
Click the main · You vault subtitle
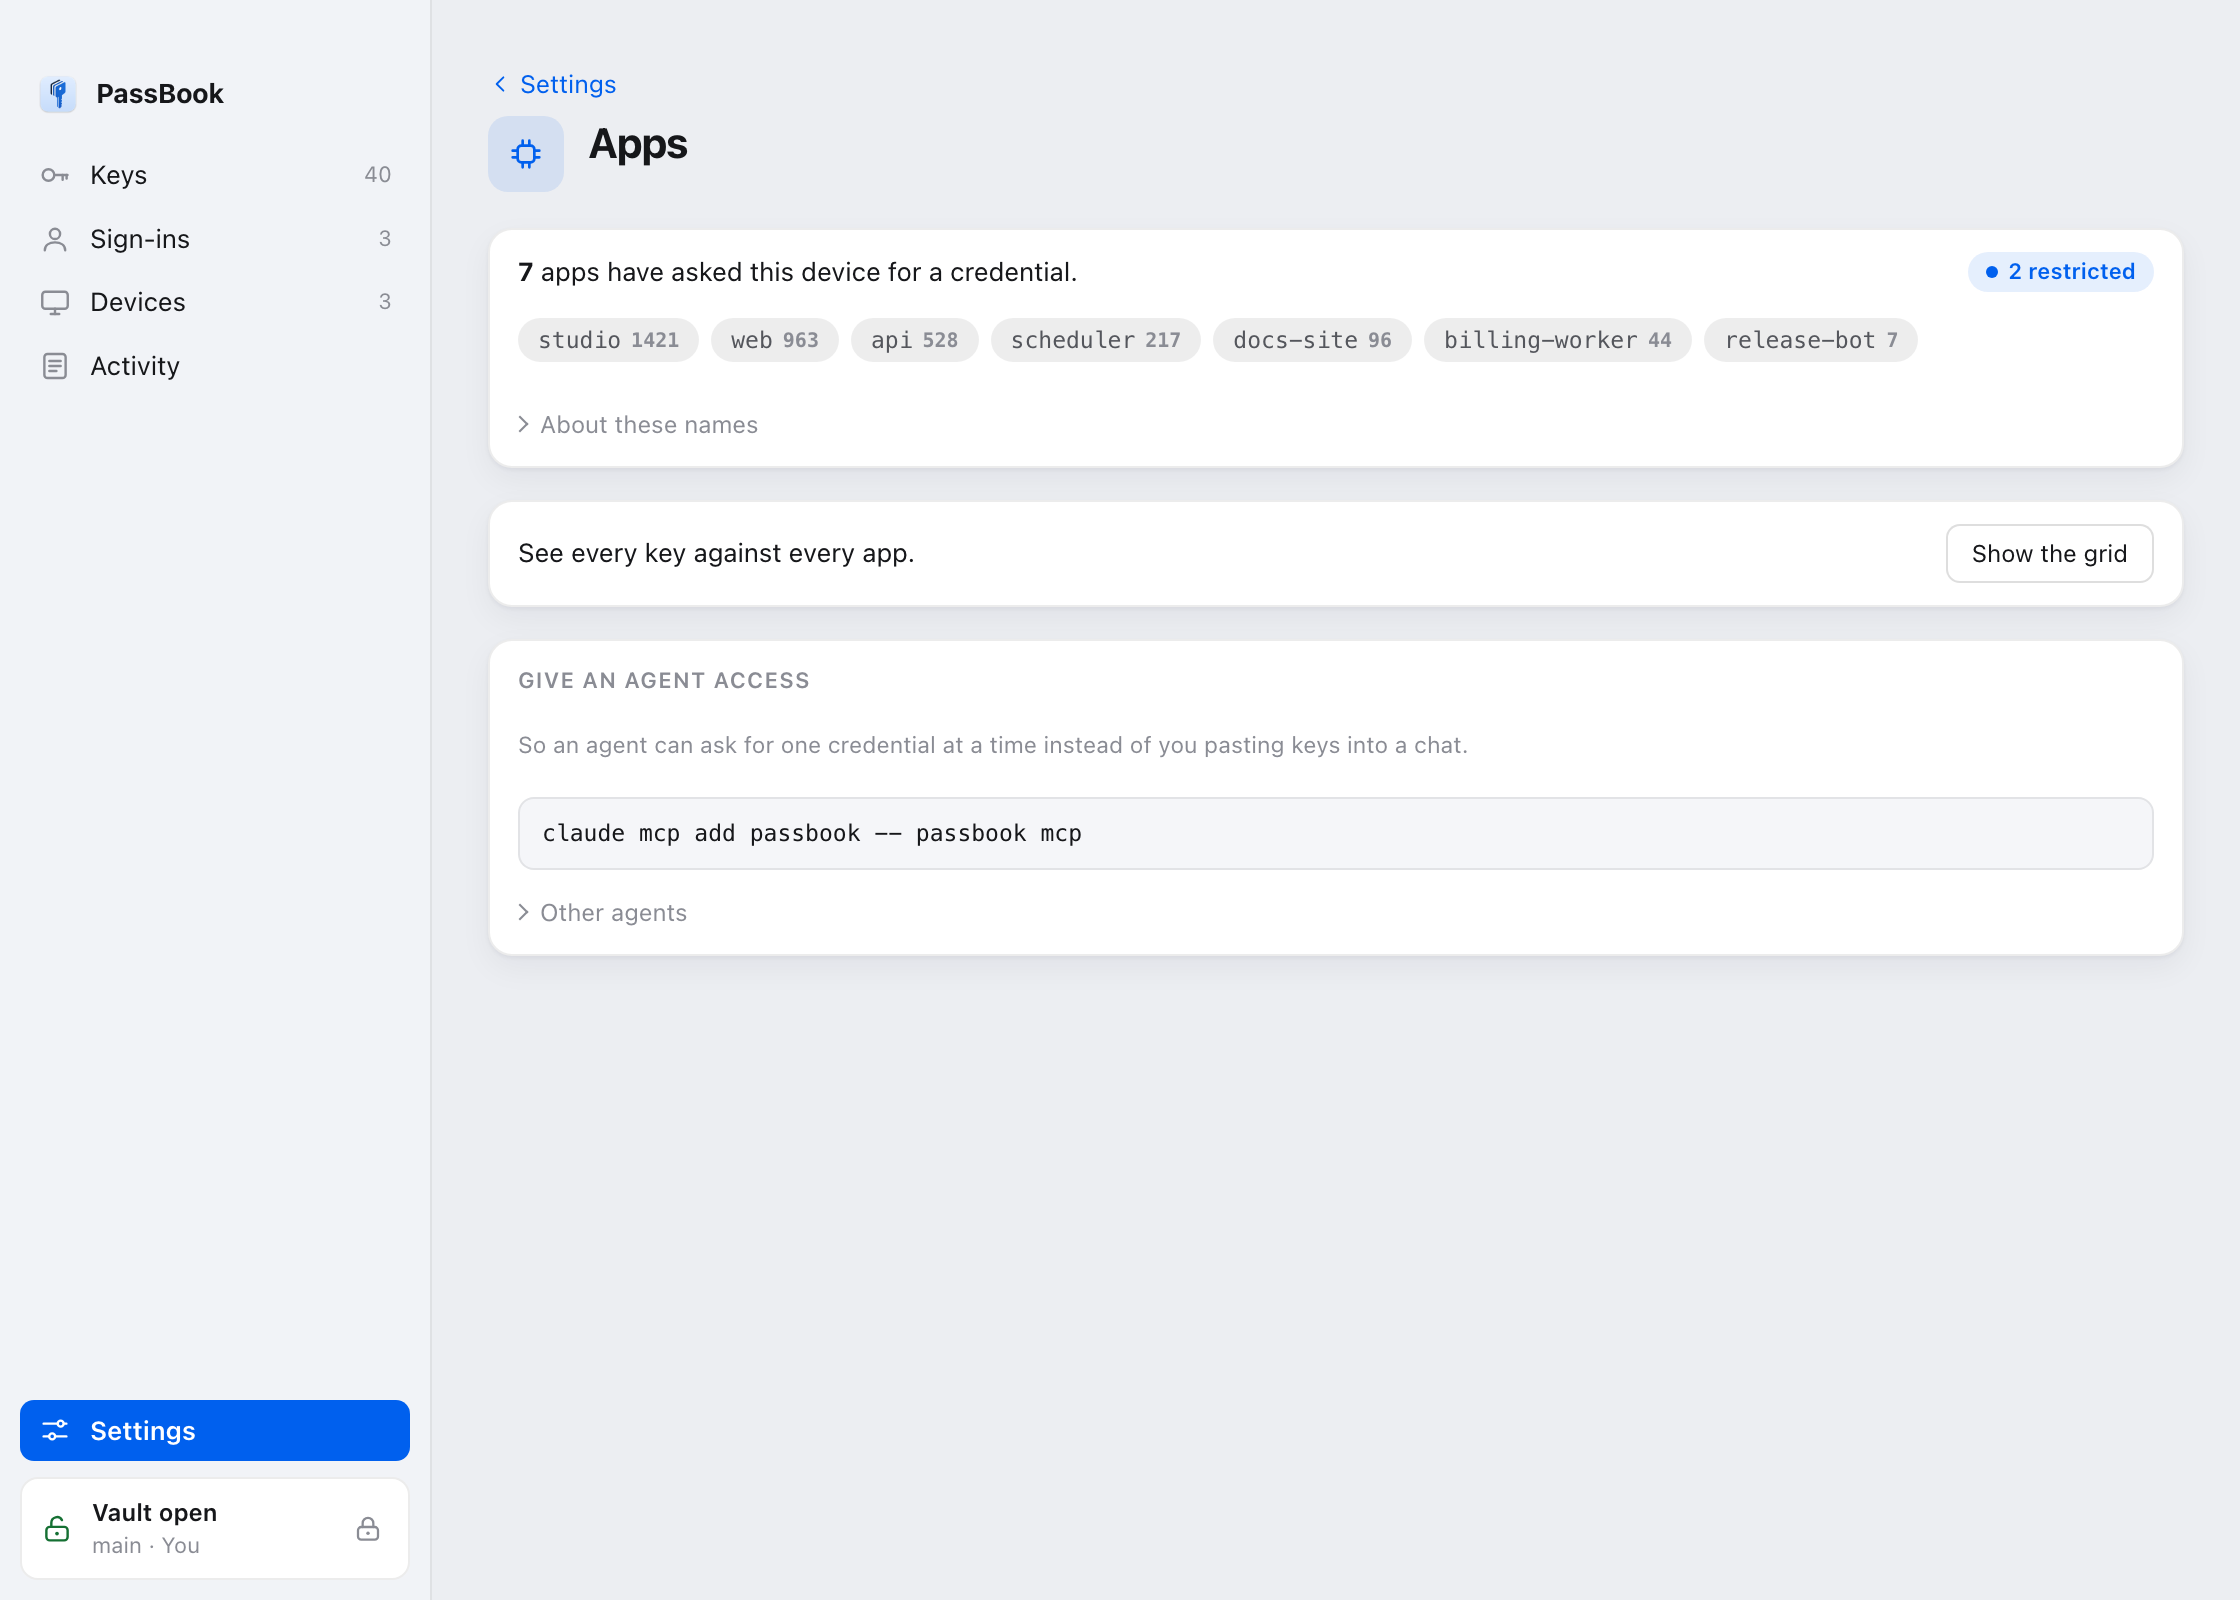coord(146,1546)
